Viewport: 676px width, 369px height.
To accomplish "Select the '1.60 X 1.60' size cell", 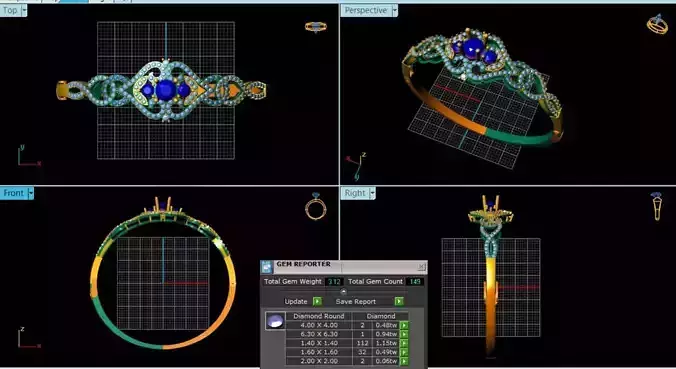I will point(319,352).
